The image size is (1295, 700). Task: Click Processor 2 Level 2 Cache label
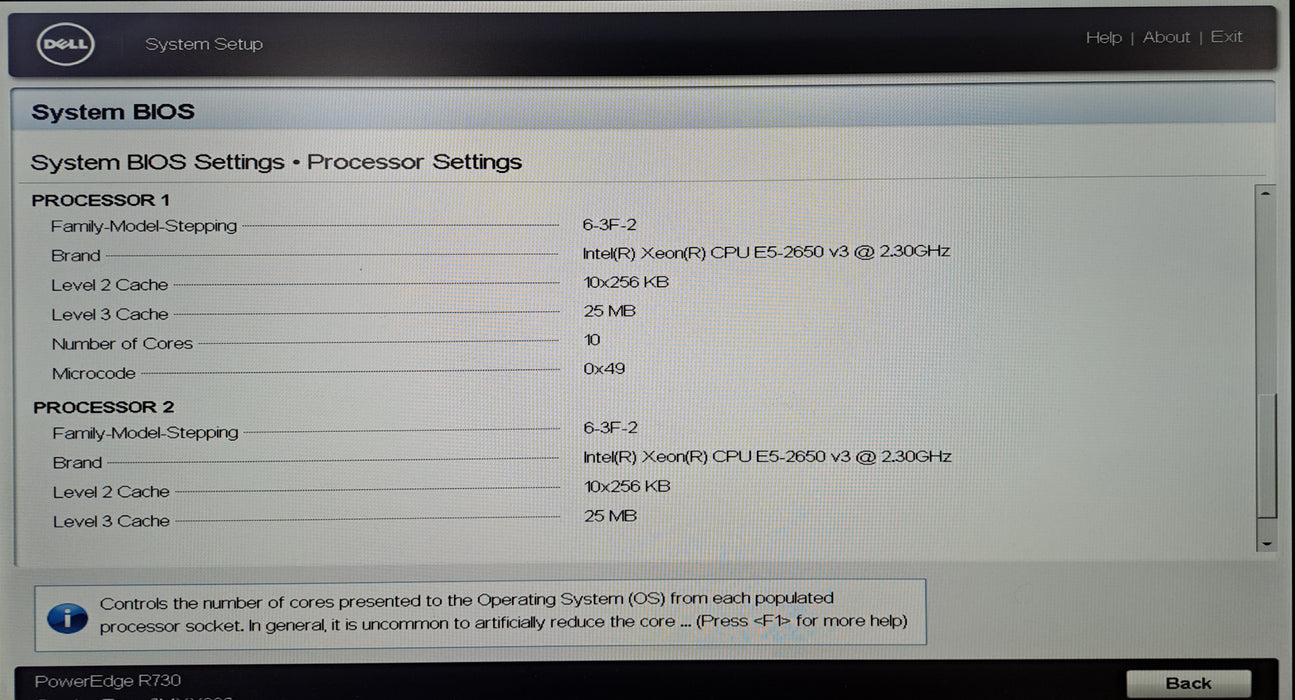111,492
